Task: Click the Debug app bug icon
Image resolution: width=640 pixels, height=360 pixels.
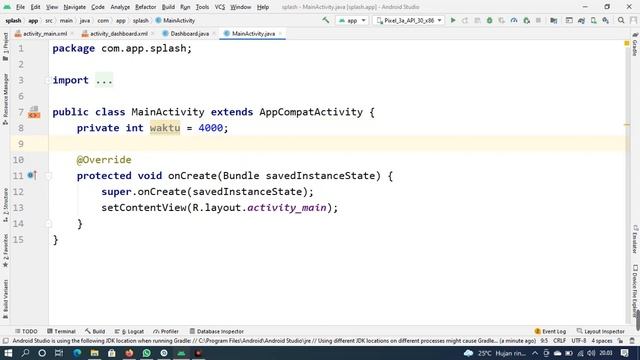Action: point(489,20)
